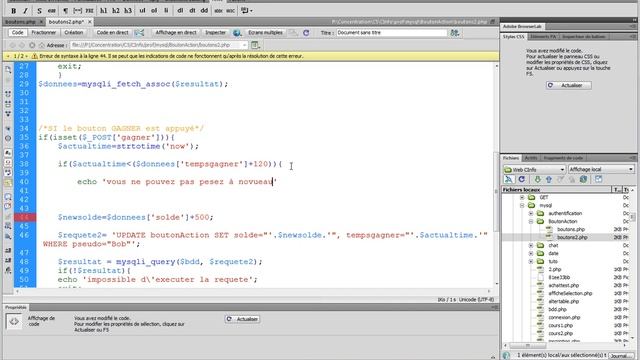
Task: Insert ordered list (ol) tag
Action: (x=154, y=11)
